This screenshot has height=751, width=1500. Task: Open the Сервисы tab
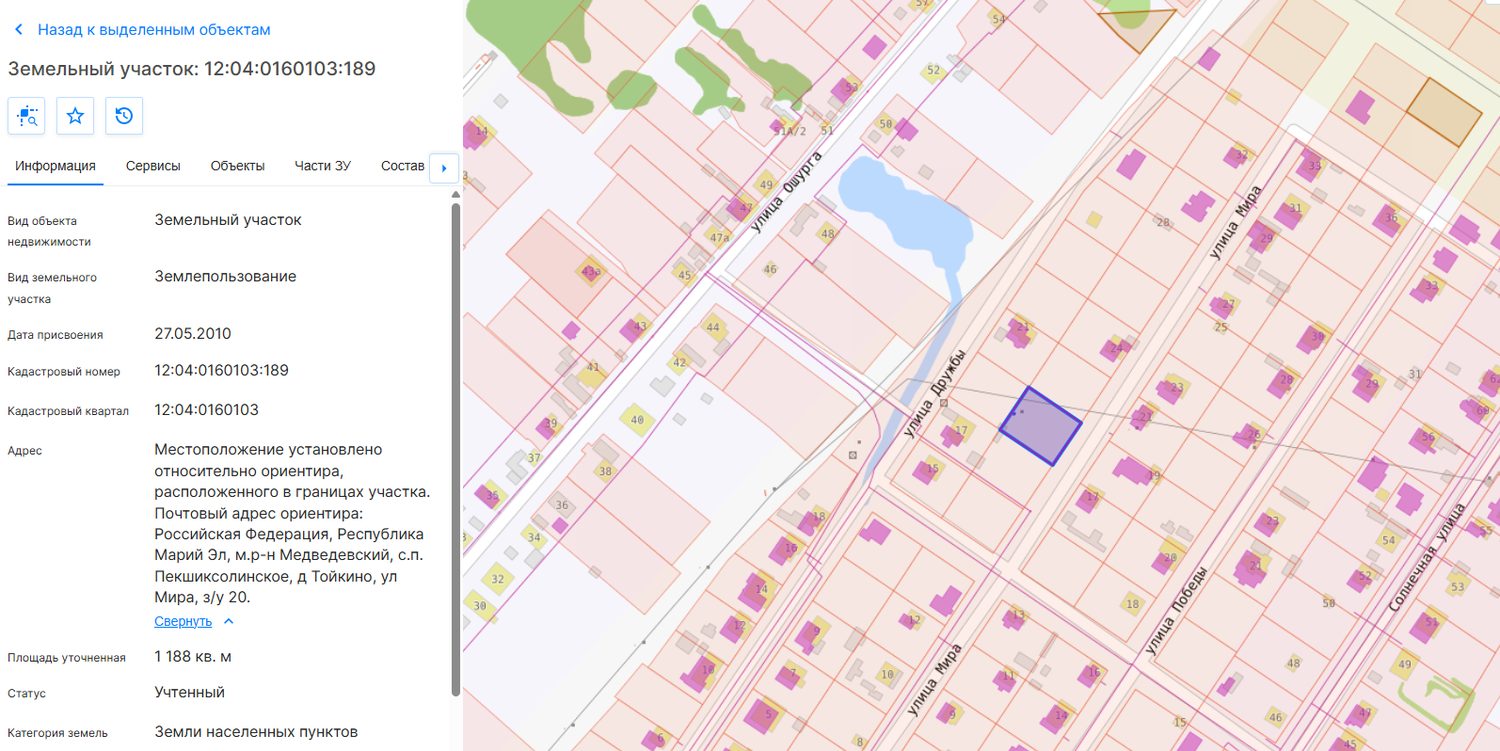coord(153,166)
